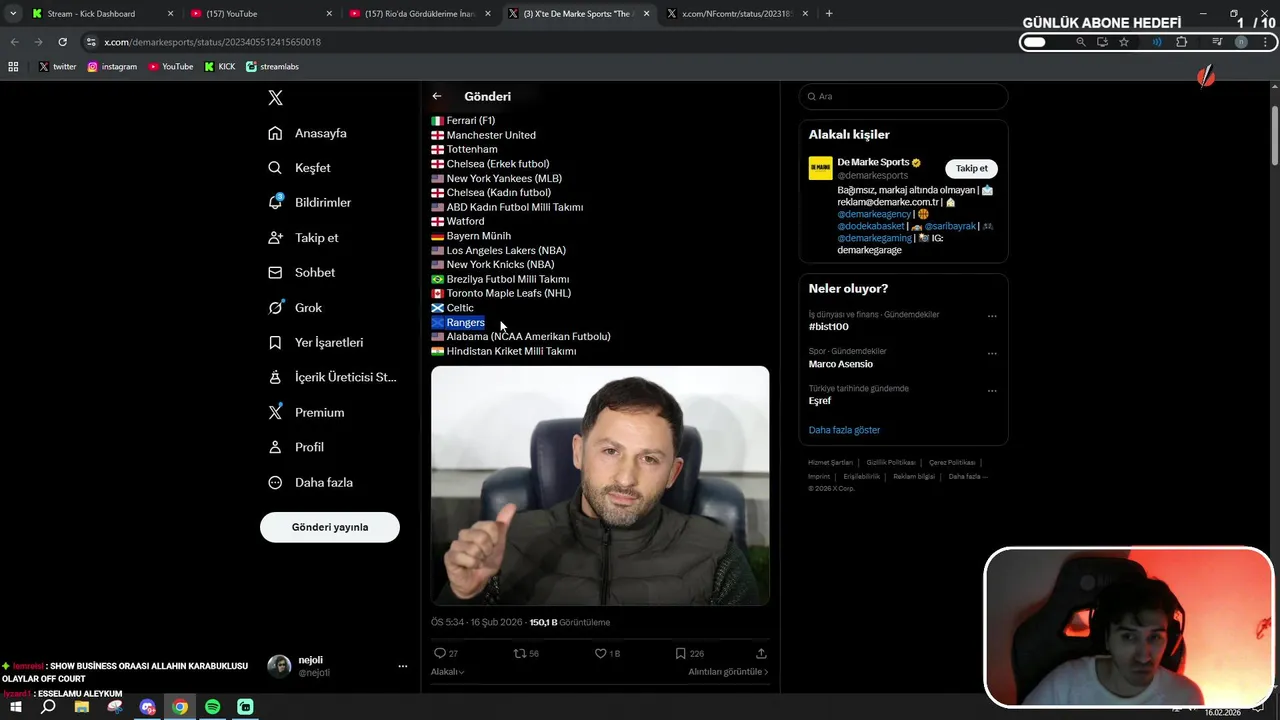
Task: Open more options for #bist100 trend
Action: [x=992, y=316]
